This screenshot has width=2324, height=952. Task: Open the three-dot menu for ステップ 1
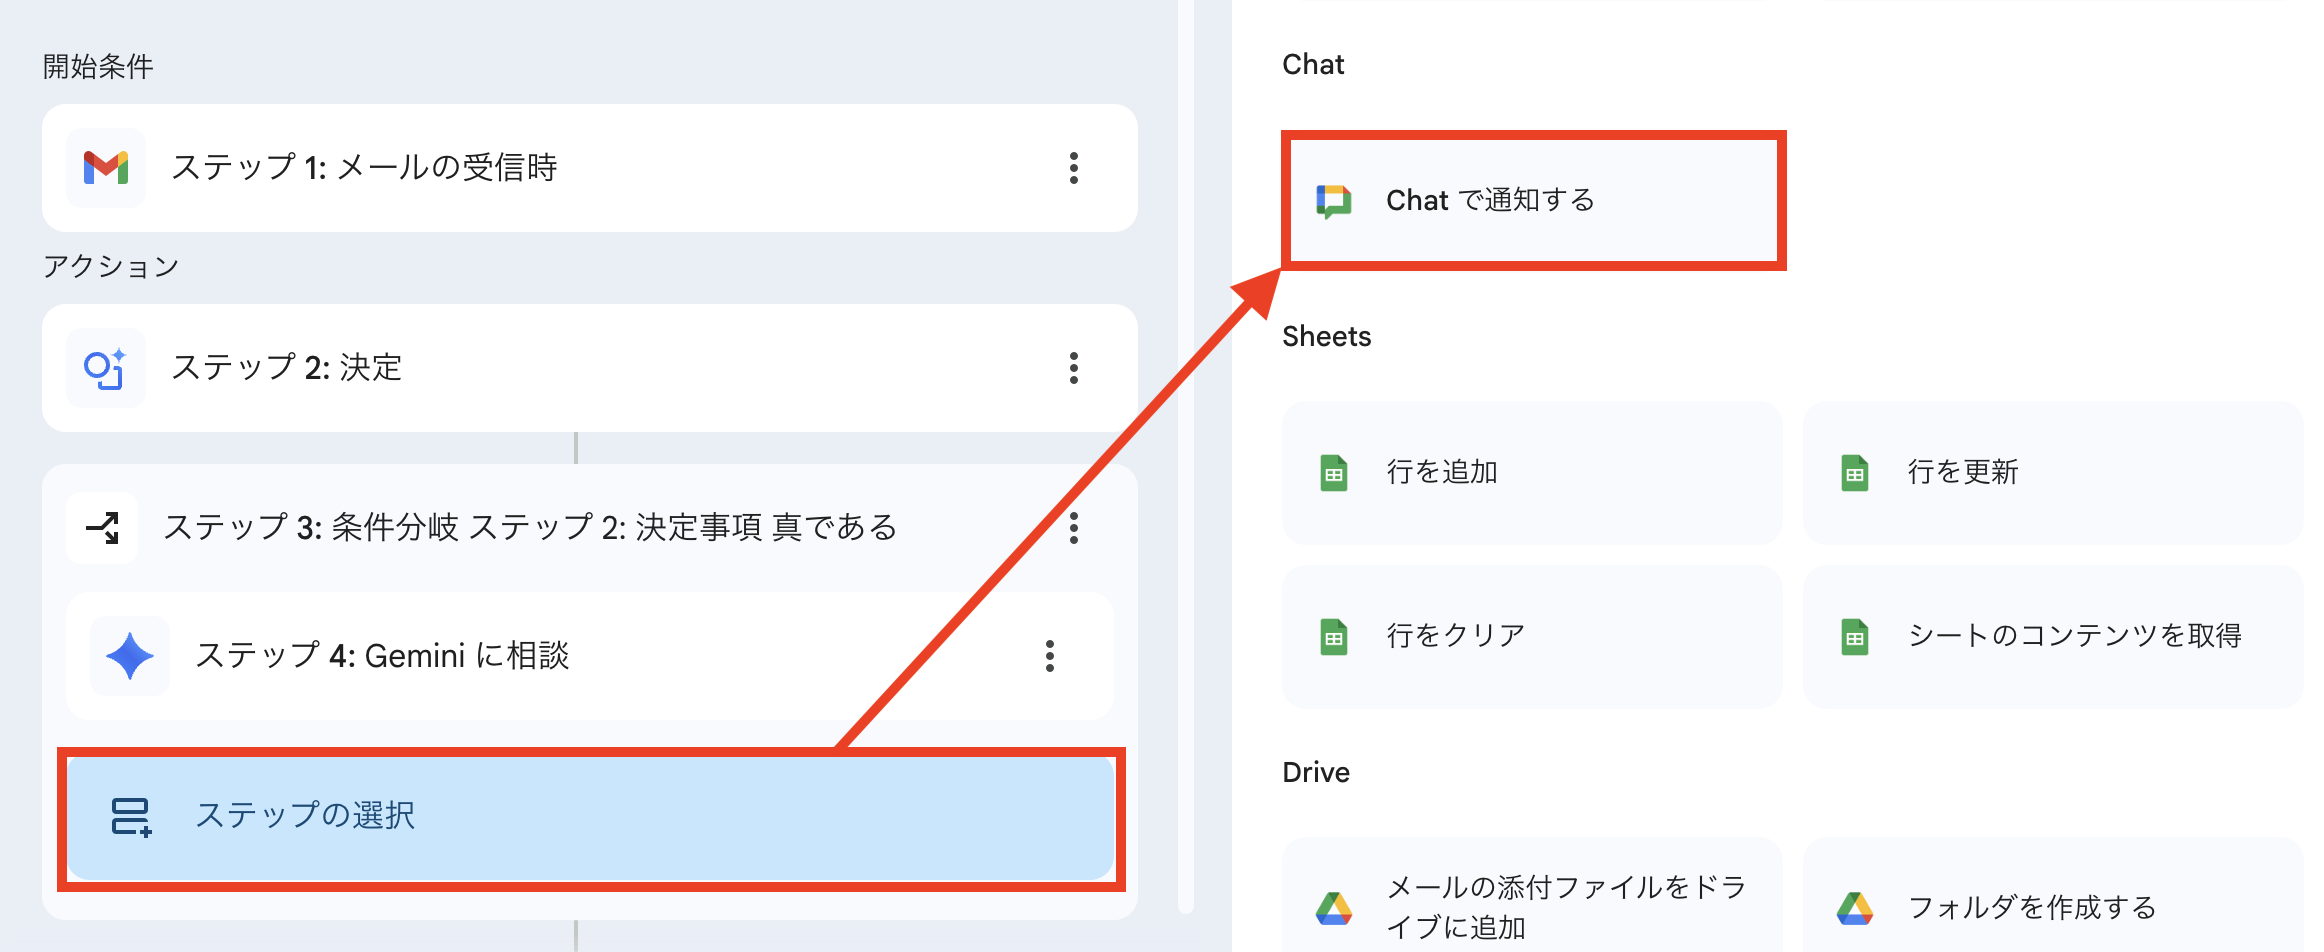pos(1074,168)
